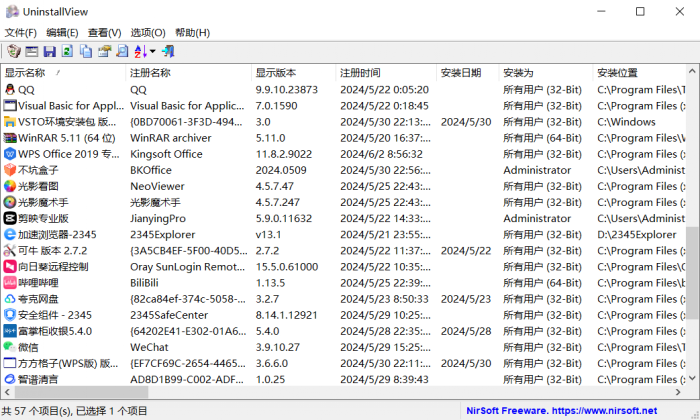Click the horizontal scrollbar left arrow
The width and height of the screenshot is (700, 420).
(7, 392)
